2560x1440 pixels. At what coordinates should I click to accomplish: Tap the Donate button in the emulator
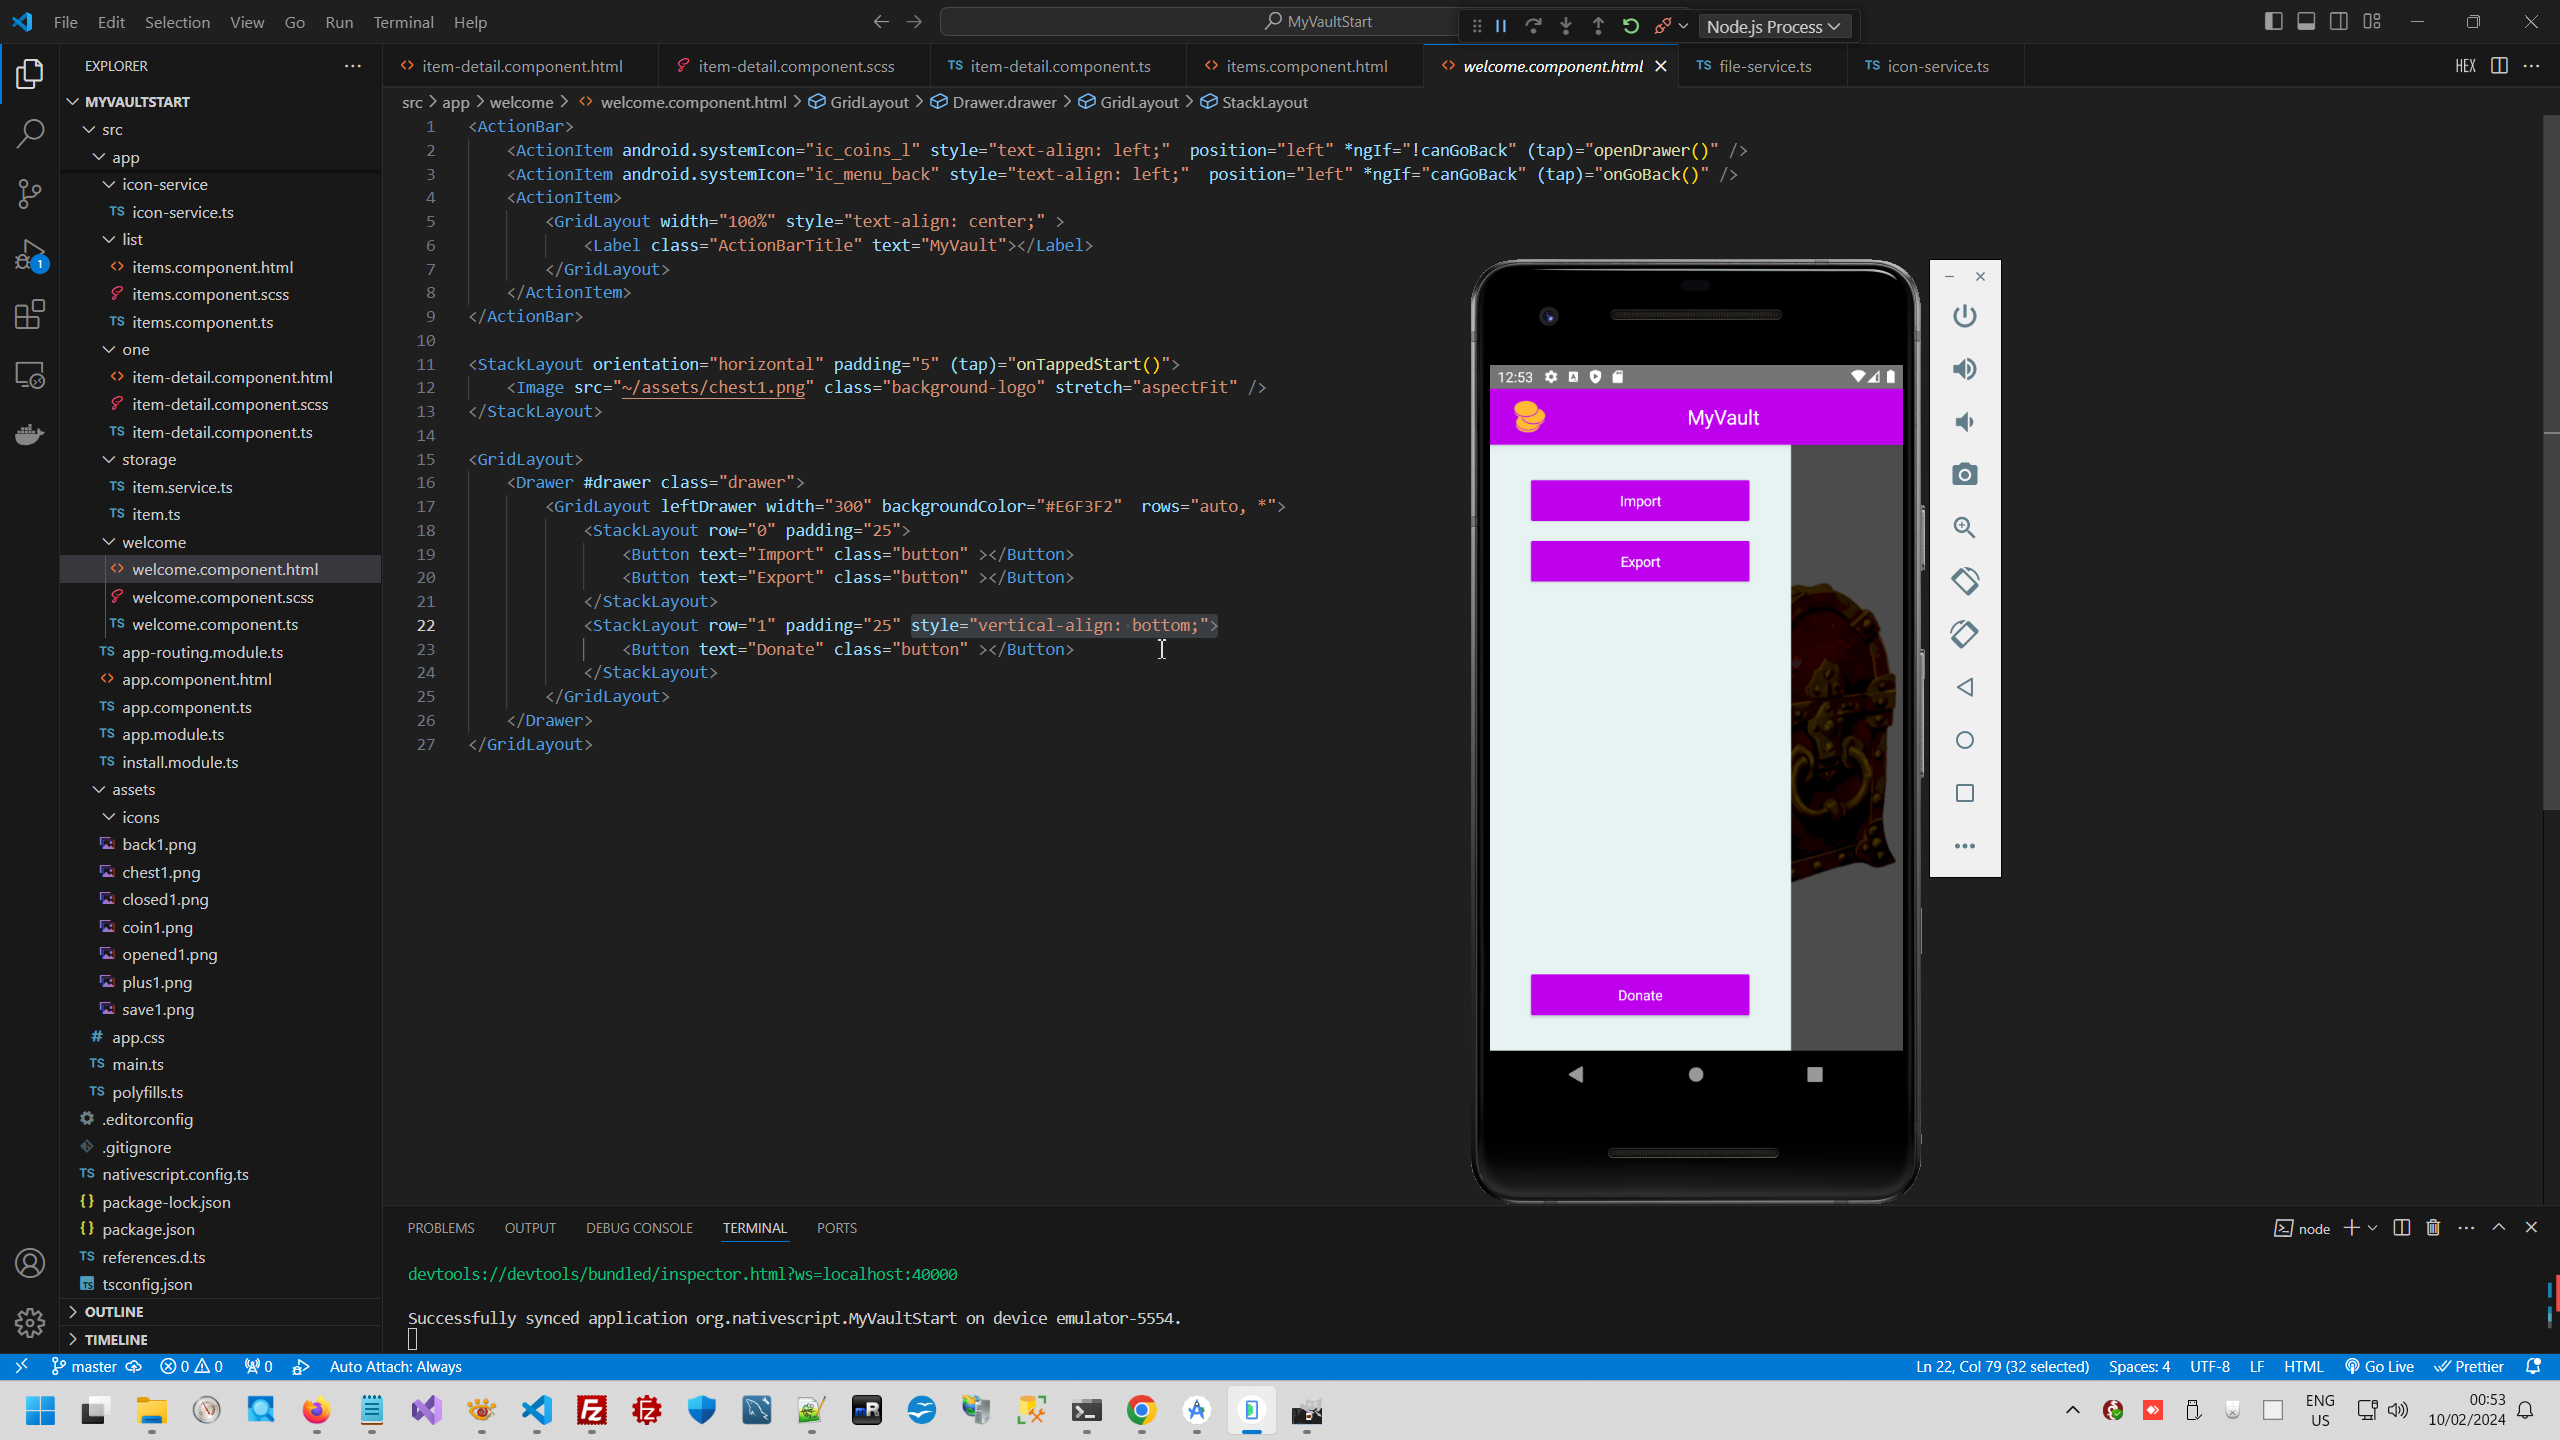tap(1639, 995)
